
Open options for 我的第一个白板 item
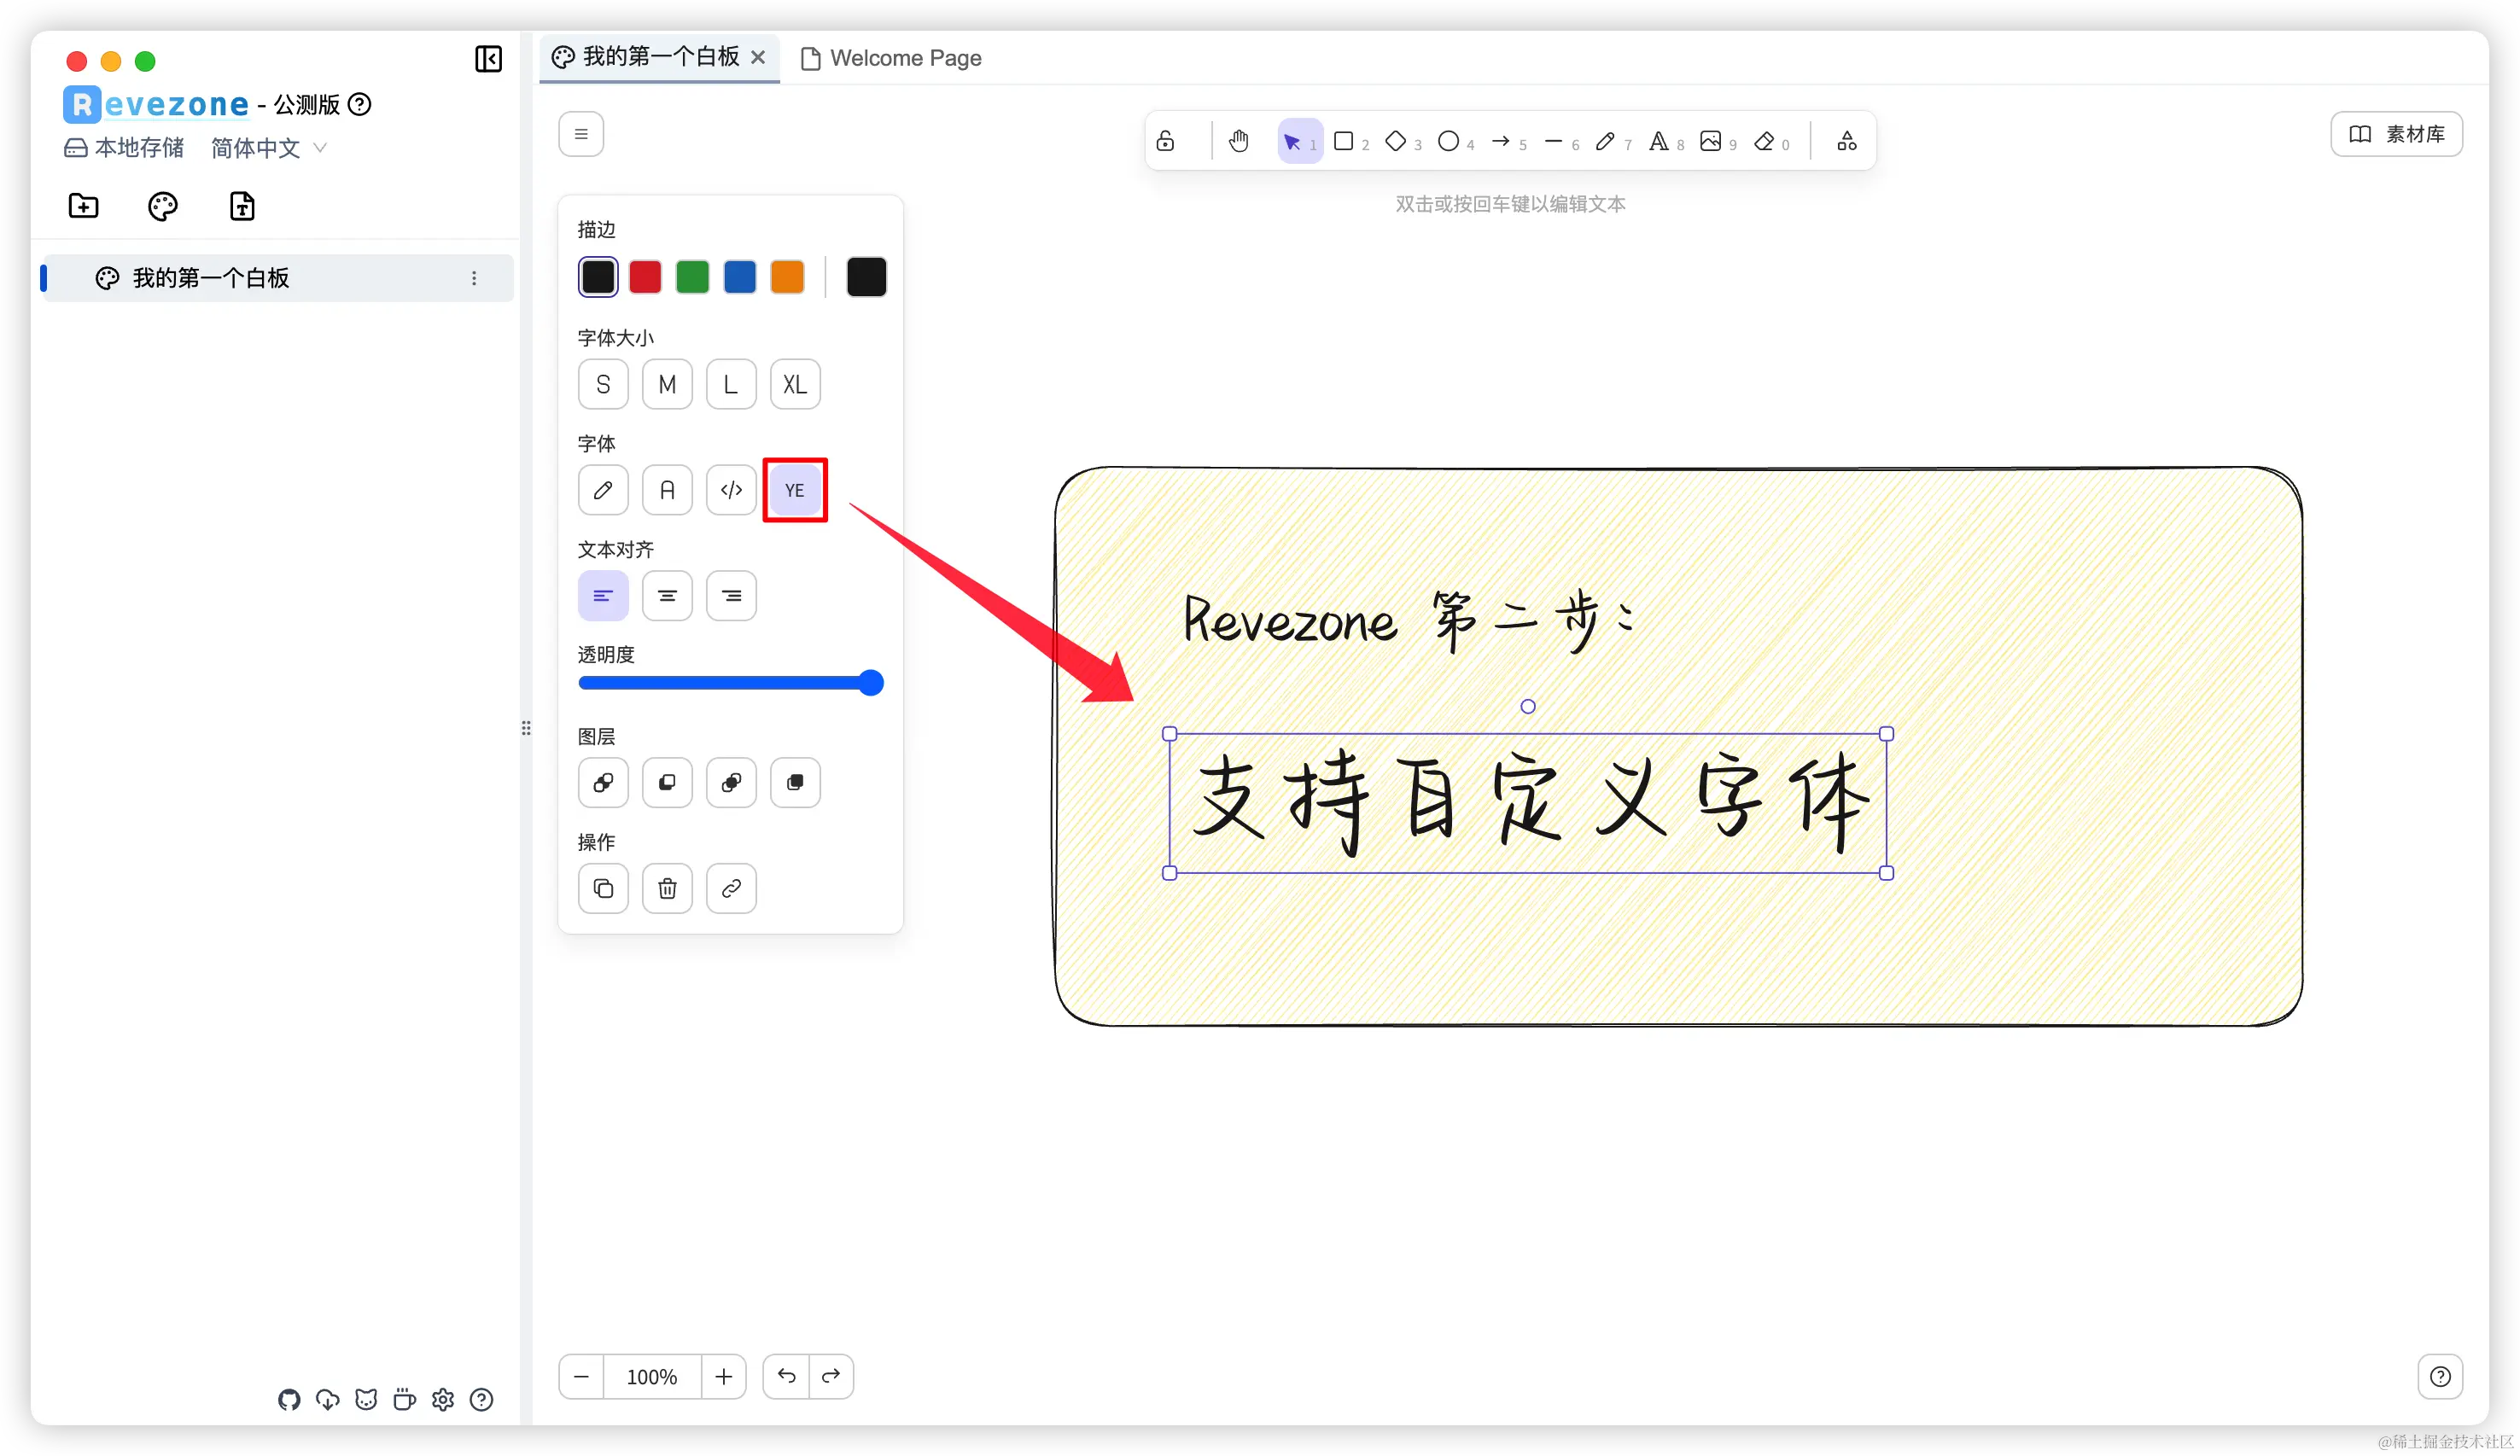pyautogui.click(x=474, y=278)
